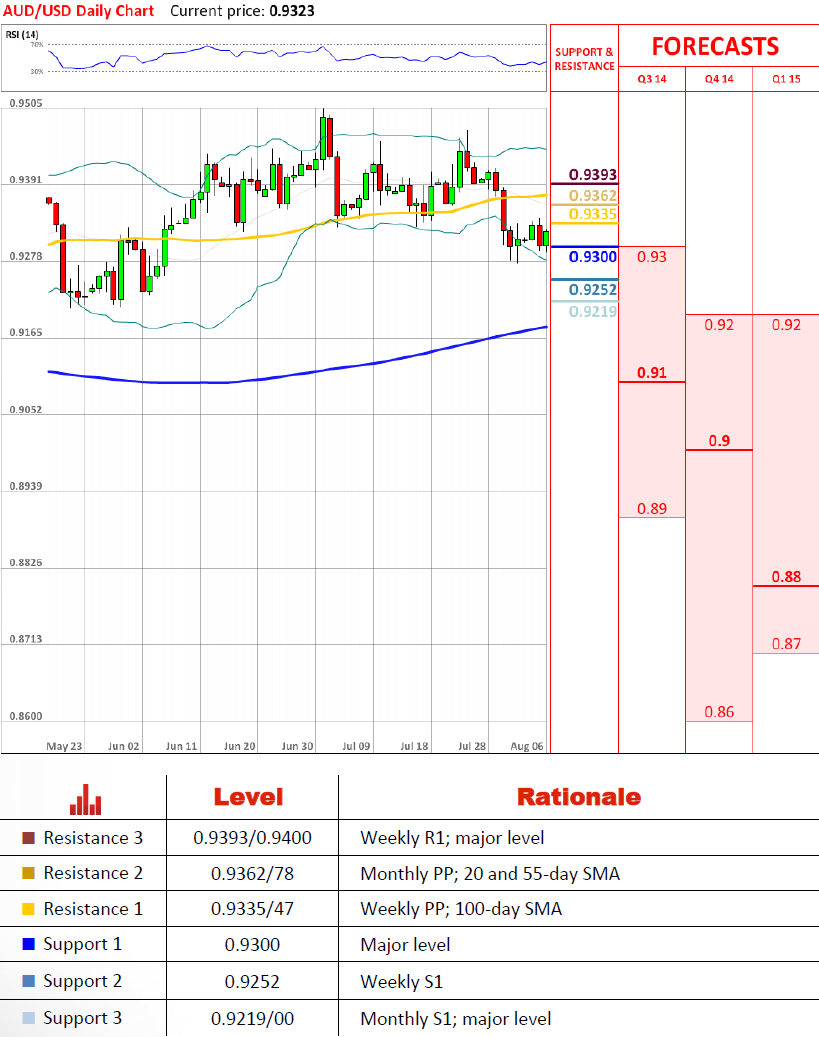This screenshot has height=1037, width=819.
Task: Click the Aug 06 date axis label
Action: (x=527, y=746)
